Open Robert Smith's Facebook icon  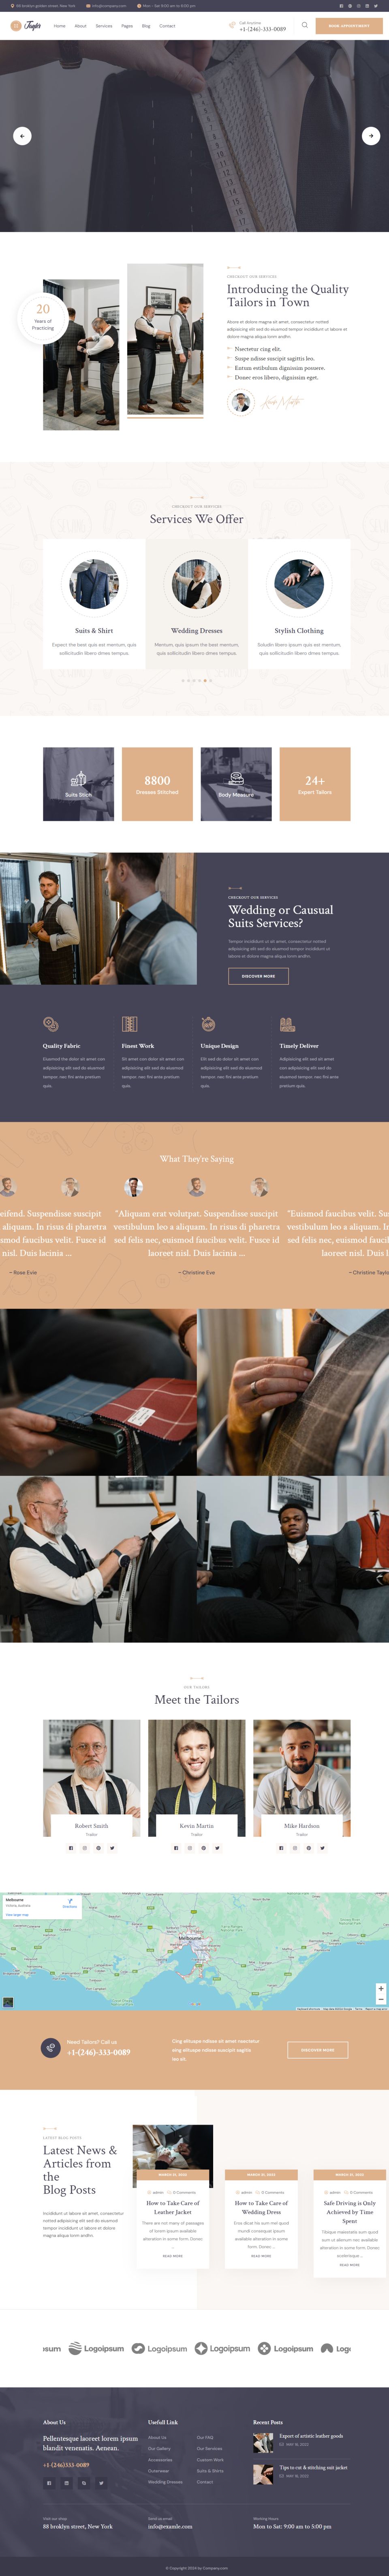[71, 1848]
